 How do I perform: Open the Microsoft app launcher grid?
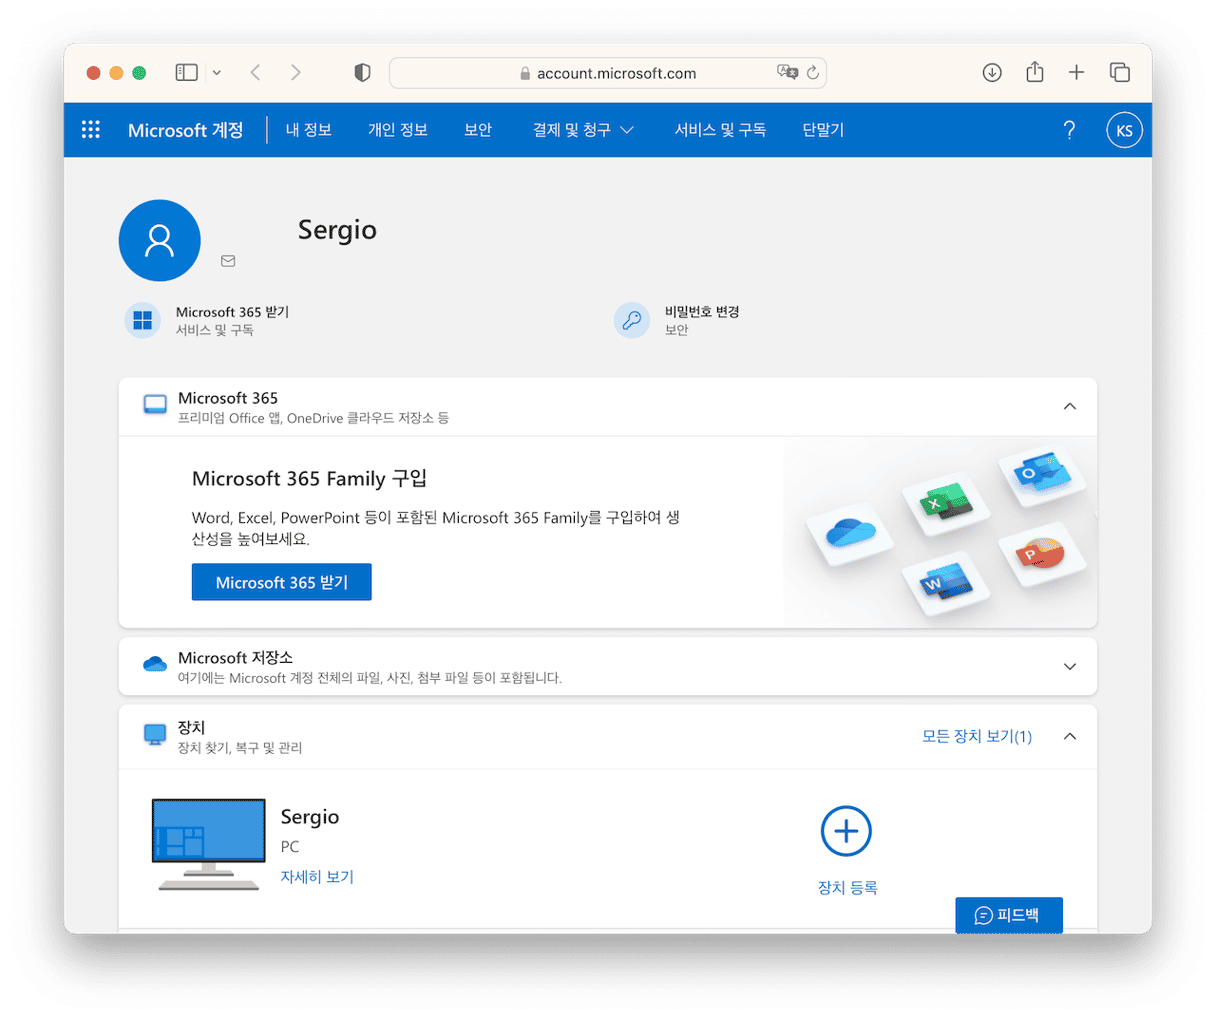point(91,130)
